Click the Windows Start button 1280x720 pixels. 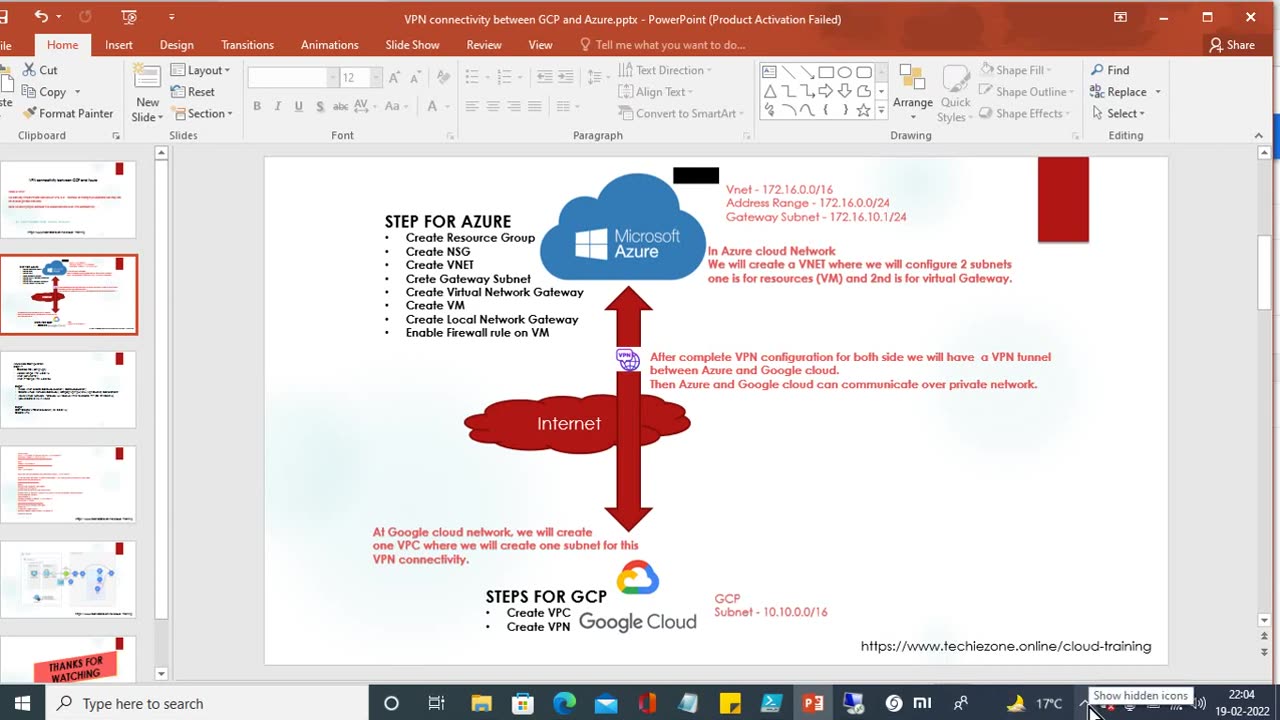[22, 703]
